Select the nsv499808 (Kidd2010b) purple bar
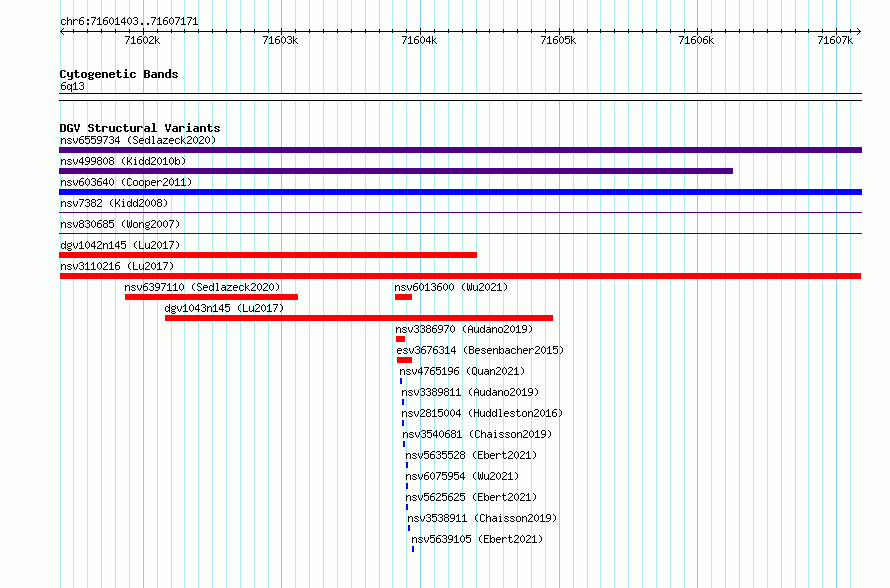Image resolution: width=890 pixels, height=588 pixels. pyautogui.click(x=396, y=171)
